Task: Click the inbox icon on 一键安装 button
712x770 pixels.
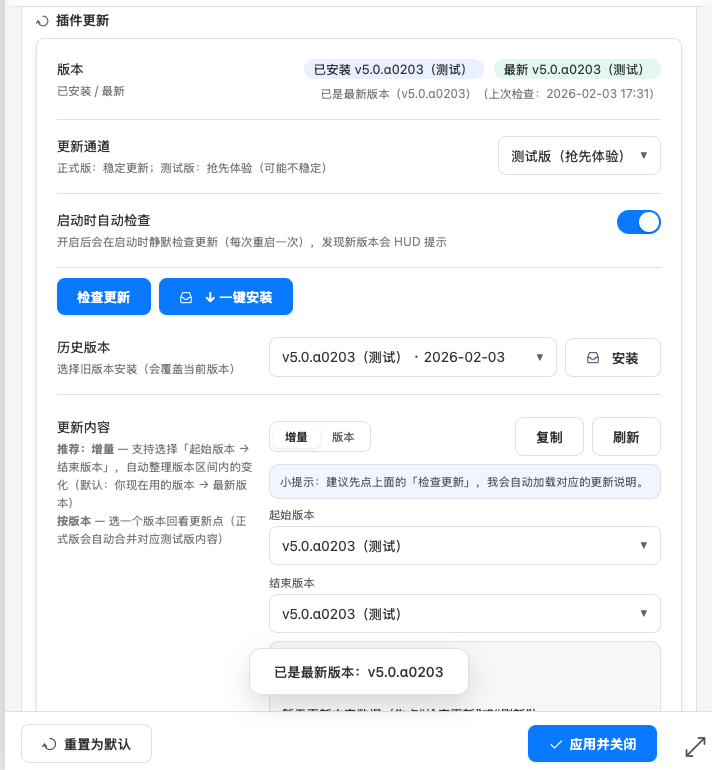Action: tap(185, 297)
